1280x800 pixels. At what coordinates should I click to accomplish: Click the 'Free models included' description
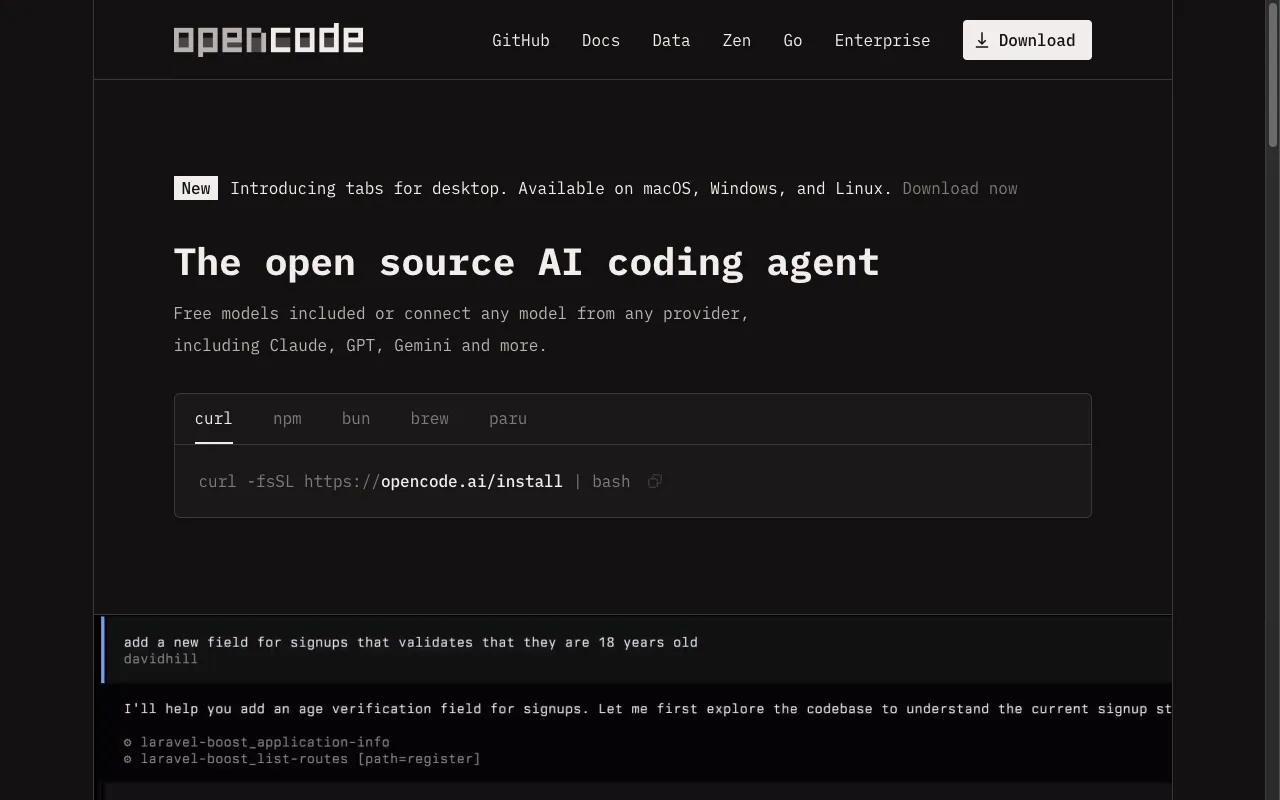461,329
